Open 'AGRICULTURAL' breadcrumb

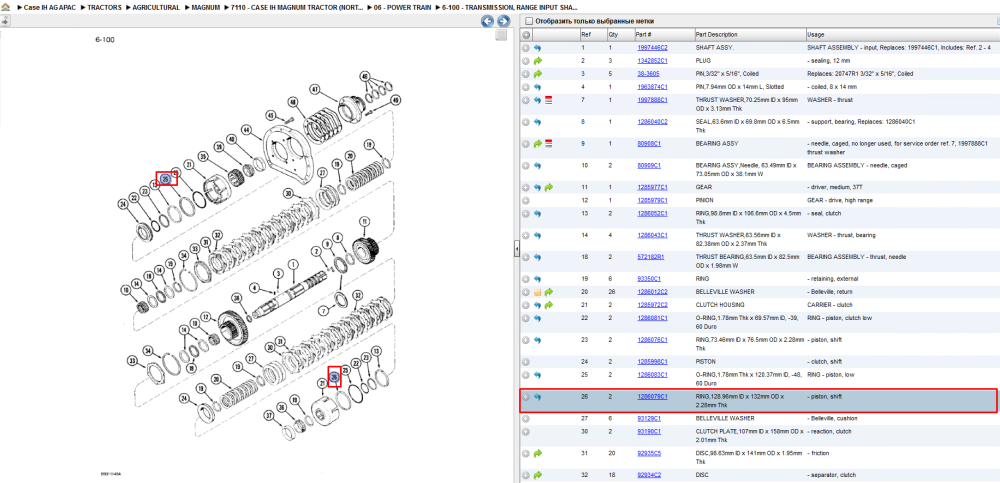point(156,7)
